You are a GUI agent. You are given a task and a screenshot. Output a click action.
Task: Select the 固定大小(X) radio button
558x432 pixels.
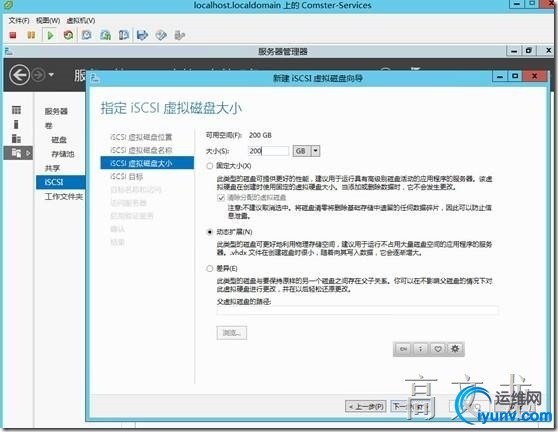[x=210, y=166]
